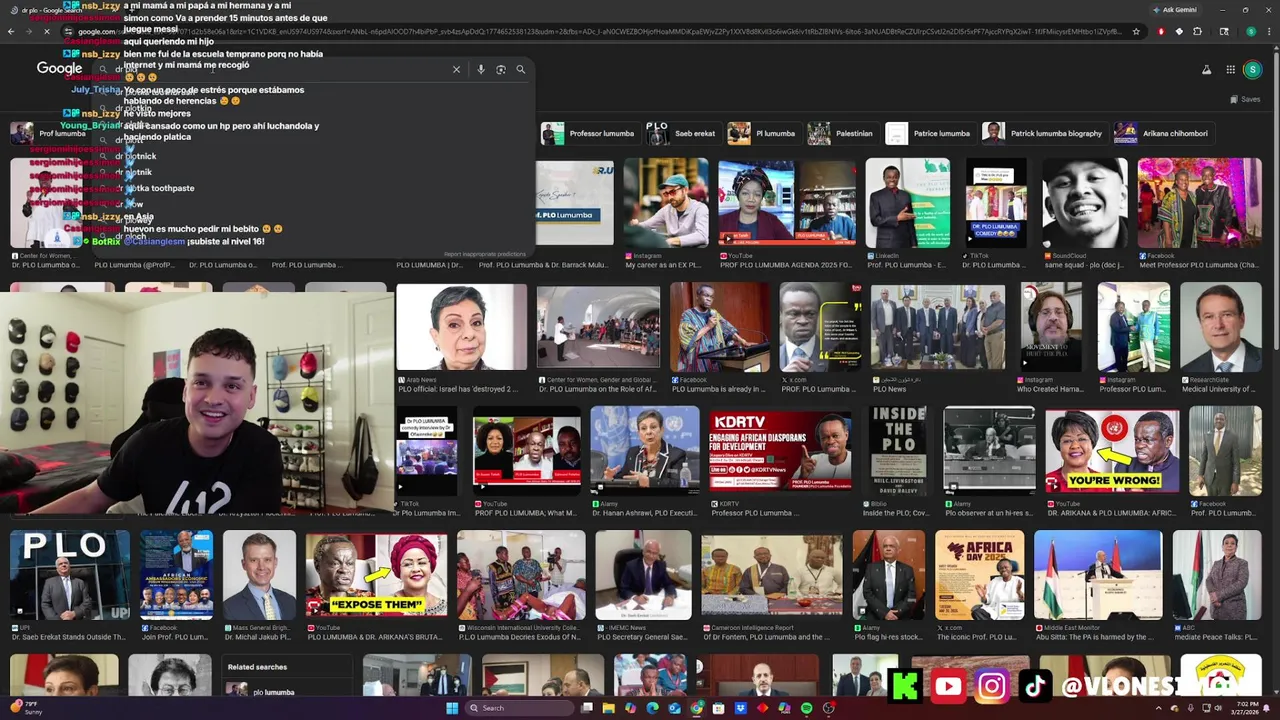The image size is (1280, 720).
Task: Clear the Google search box
Action: coord(456,69)
